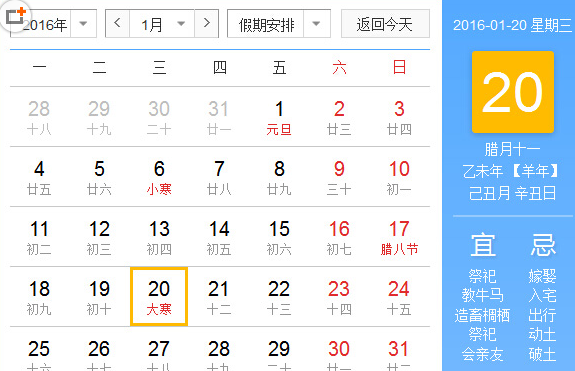Click the 忌 heading
Screen dimensions: 575x371
[543, 245]
